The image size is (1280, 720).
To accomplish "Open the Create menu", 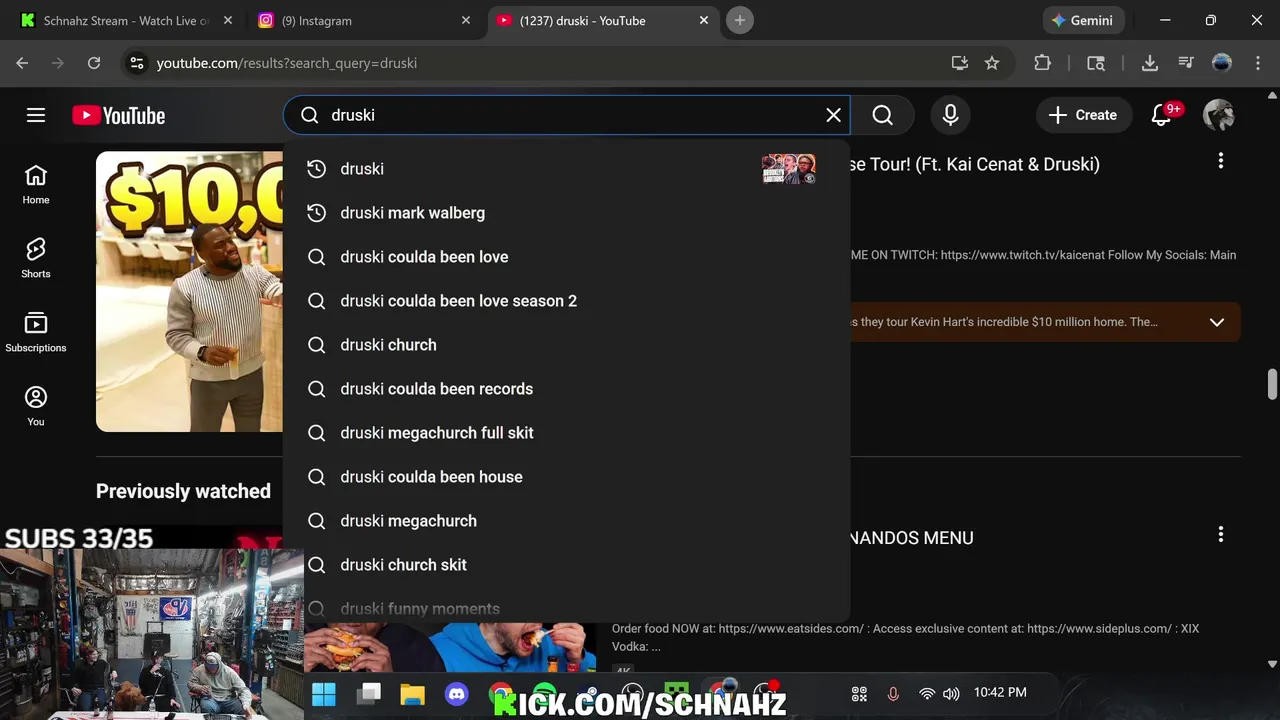I will (x=1083, y=115).
